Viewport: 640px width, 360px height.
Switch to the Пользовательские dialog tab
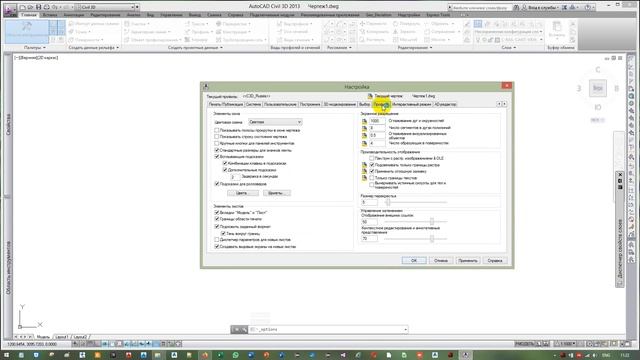[x=280, y=104]
